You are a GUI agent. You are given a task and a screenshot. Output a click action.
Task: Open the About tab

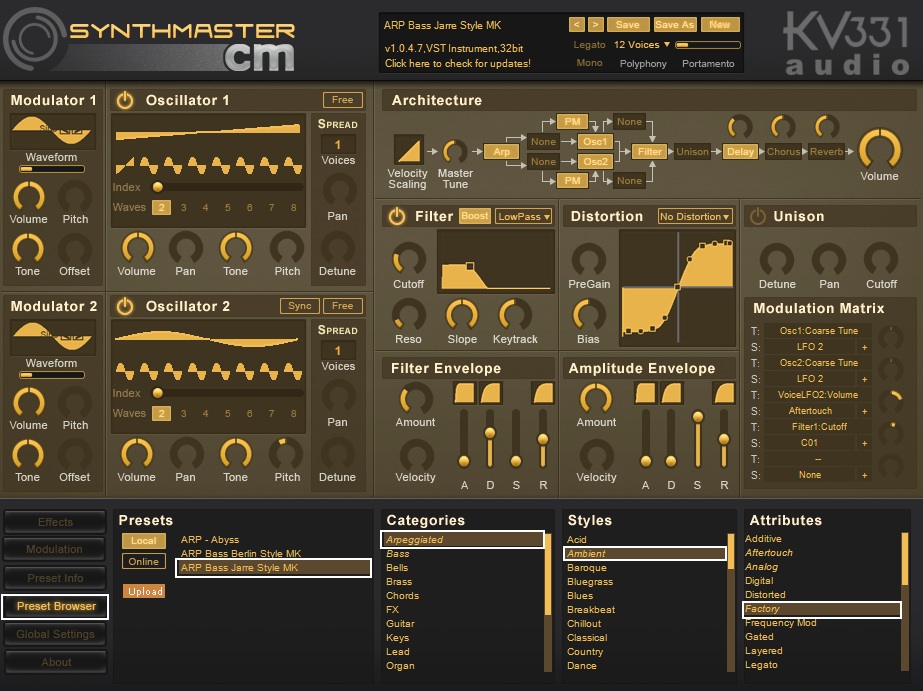pyautogui.click(x=55, y=662)
